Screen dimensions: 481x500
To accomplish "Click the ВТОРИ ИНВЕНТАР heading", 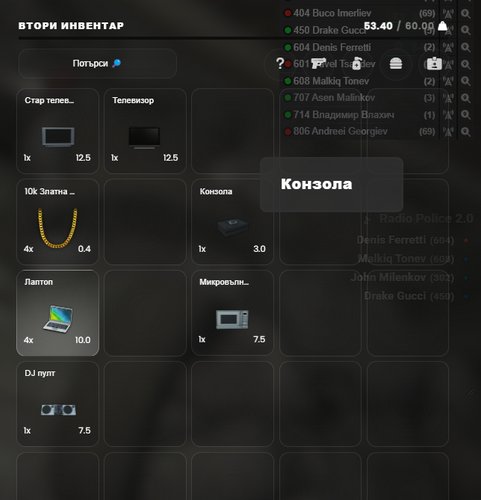I will click(x=71, y=26).
